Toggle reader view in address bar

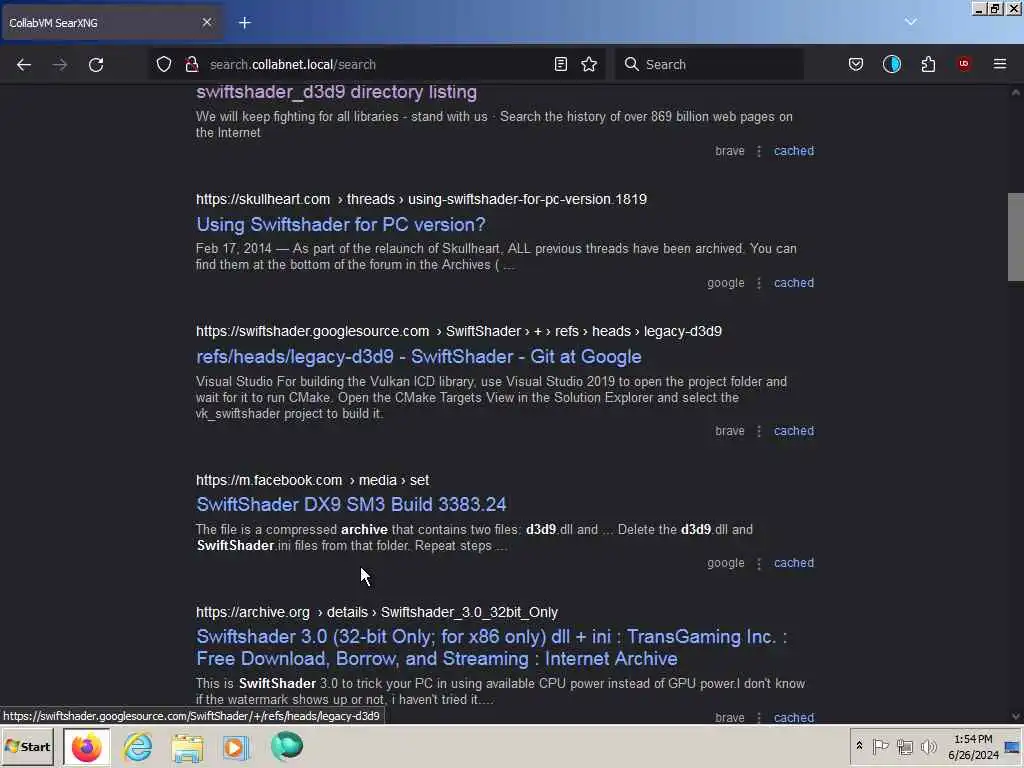click(560, 64)
